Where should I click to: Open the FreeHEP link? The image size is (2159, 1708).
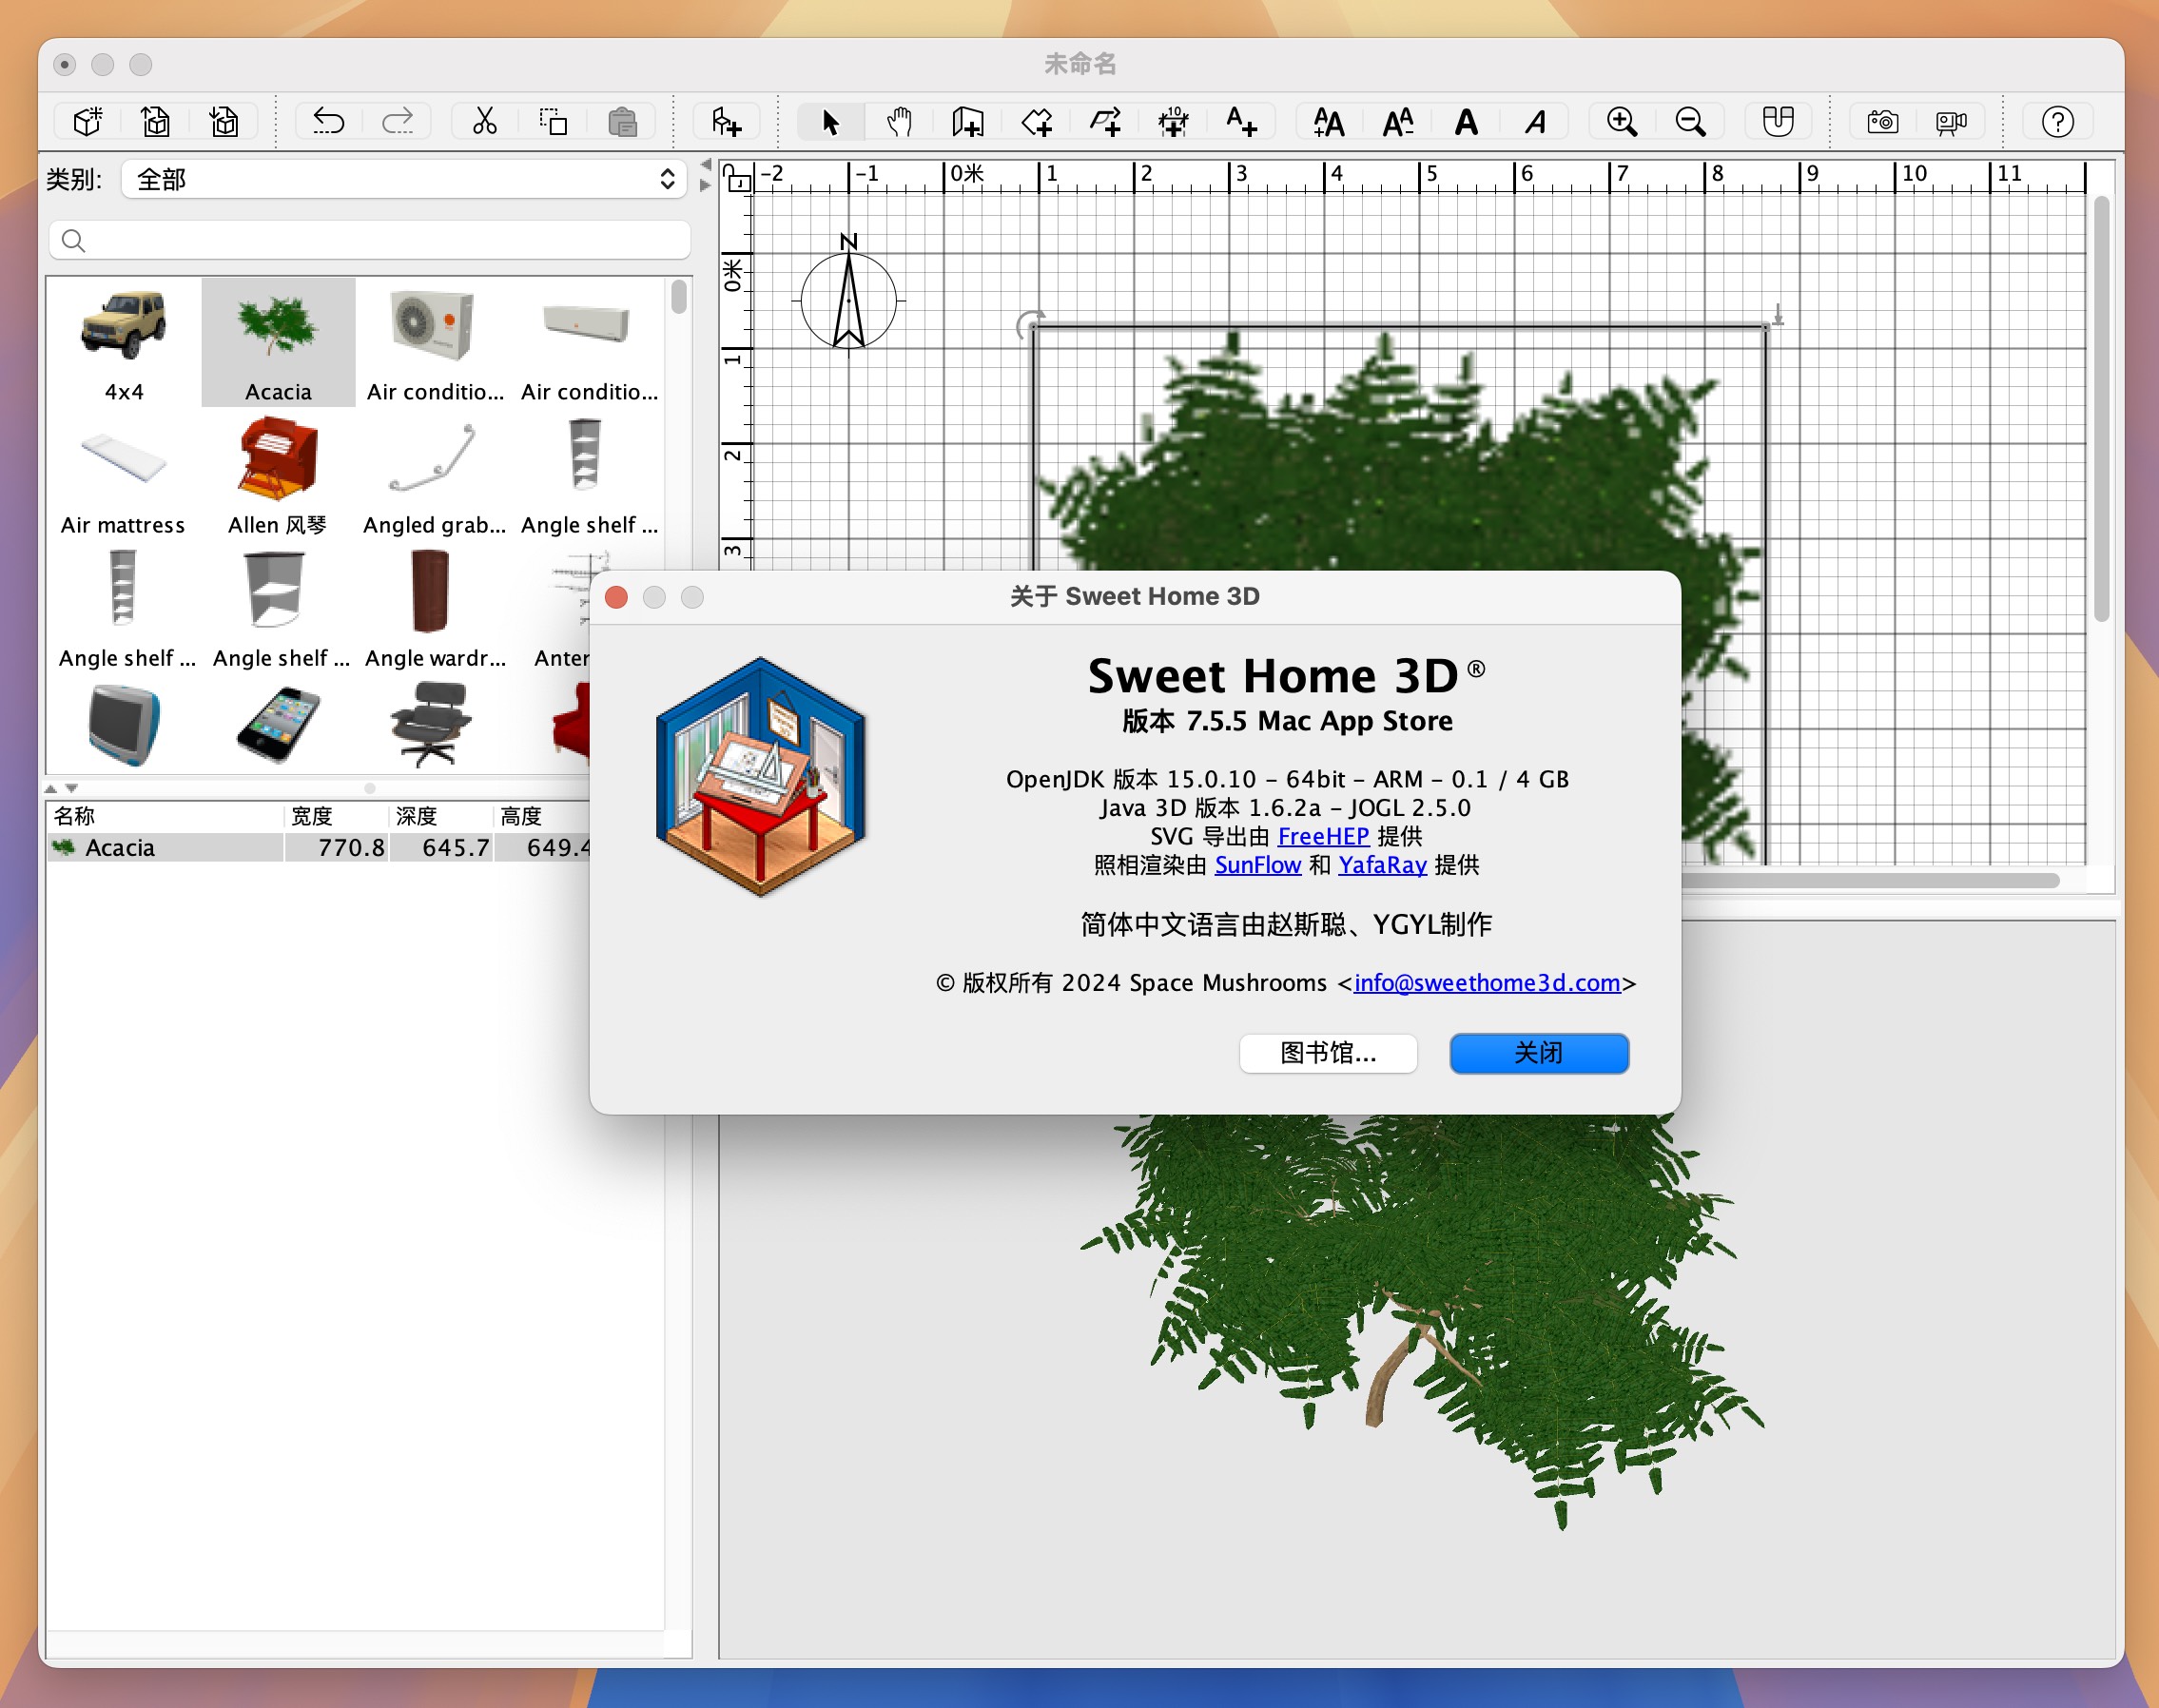(1323, 836)
